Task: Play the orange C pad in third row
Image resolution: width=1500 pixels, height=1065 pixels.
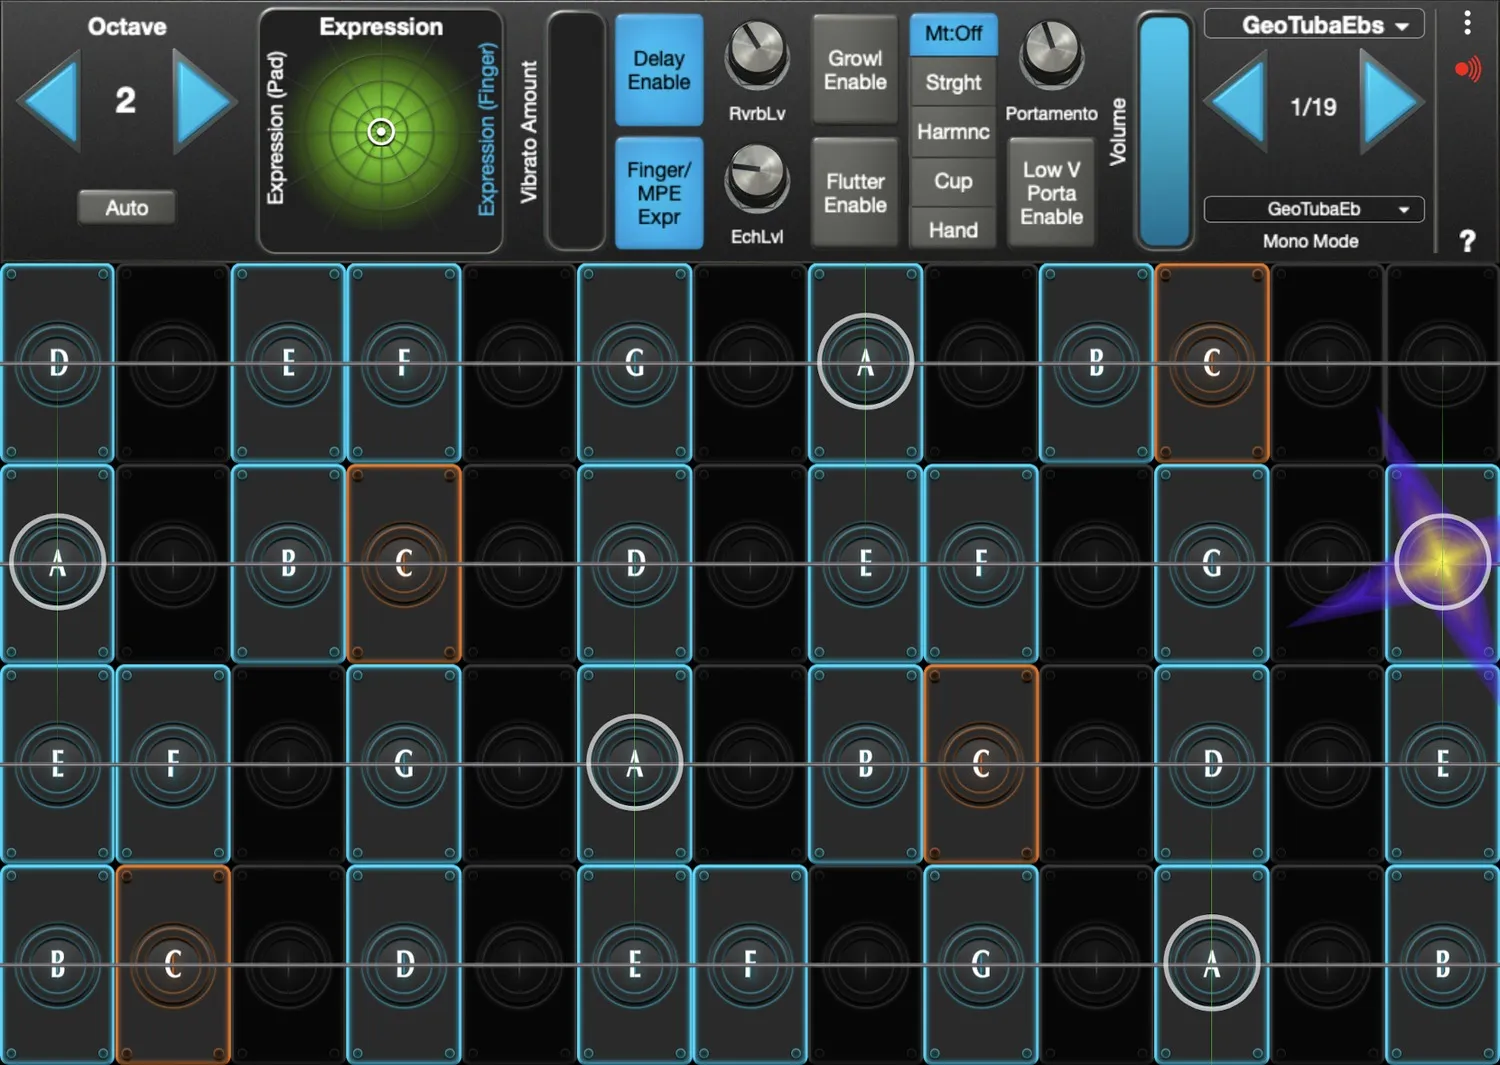Action: [981, 764]
